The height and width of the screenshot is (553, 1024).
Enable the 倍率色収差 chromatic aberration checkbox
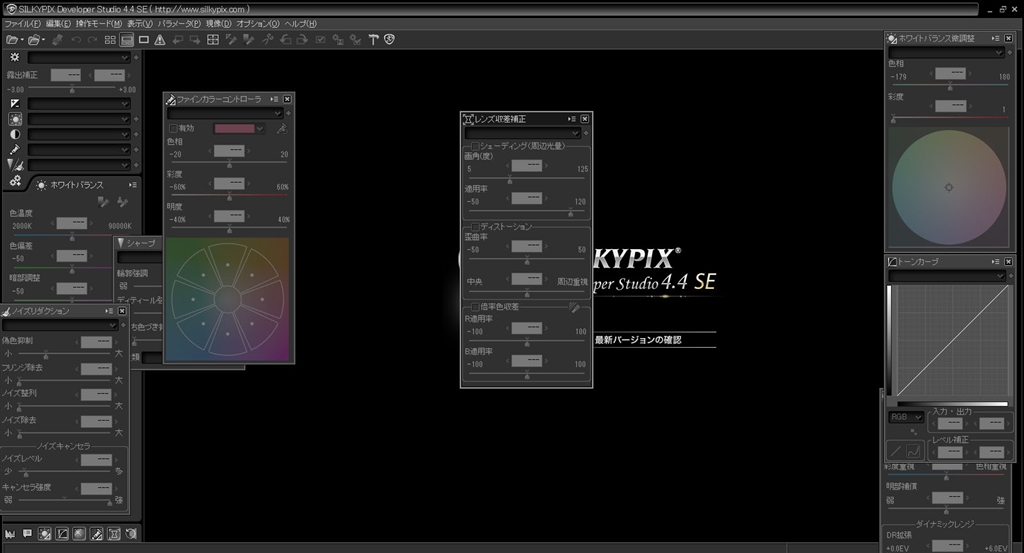click(x=475, y=306)
